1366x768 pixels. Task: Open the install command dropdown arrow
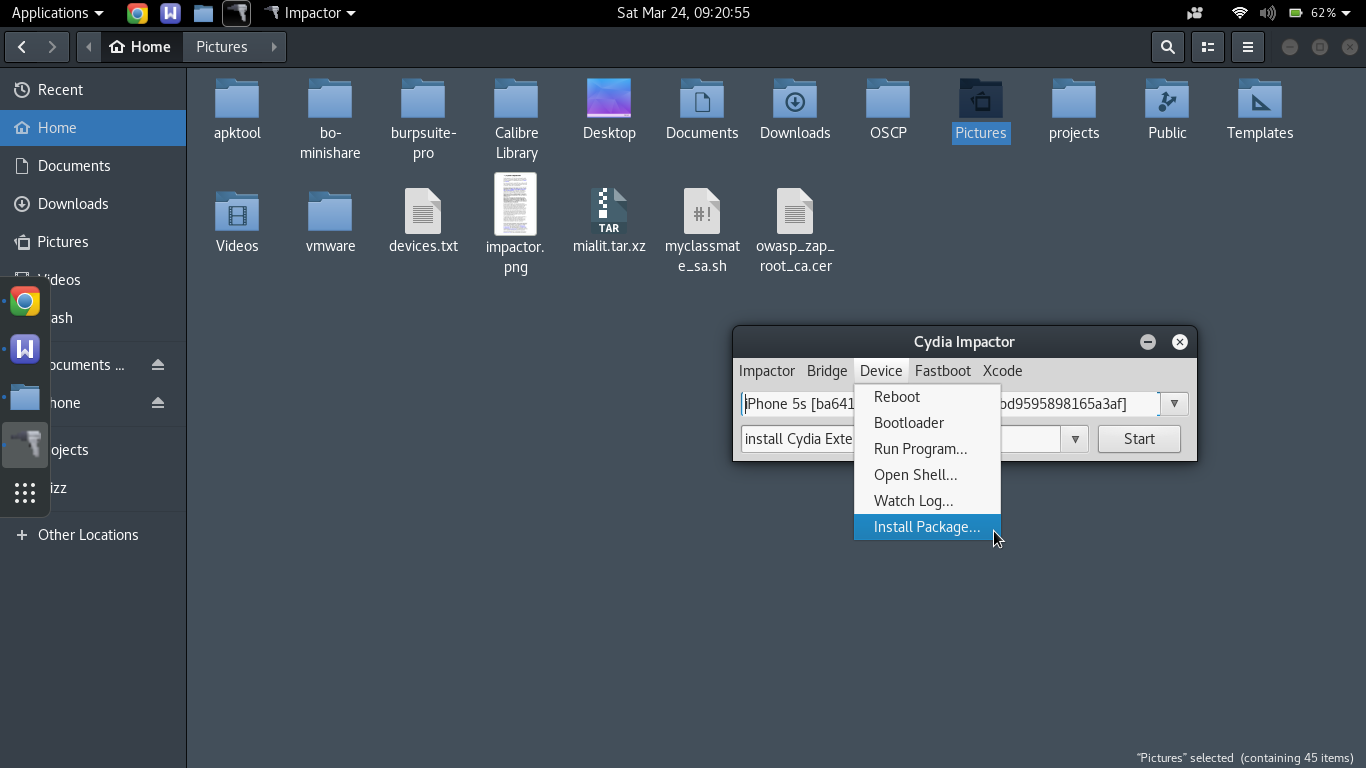pos(1075,439)
